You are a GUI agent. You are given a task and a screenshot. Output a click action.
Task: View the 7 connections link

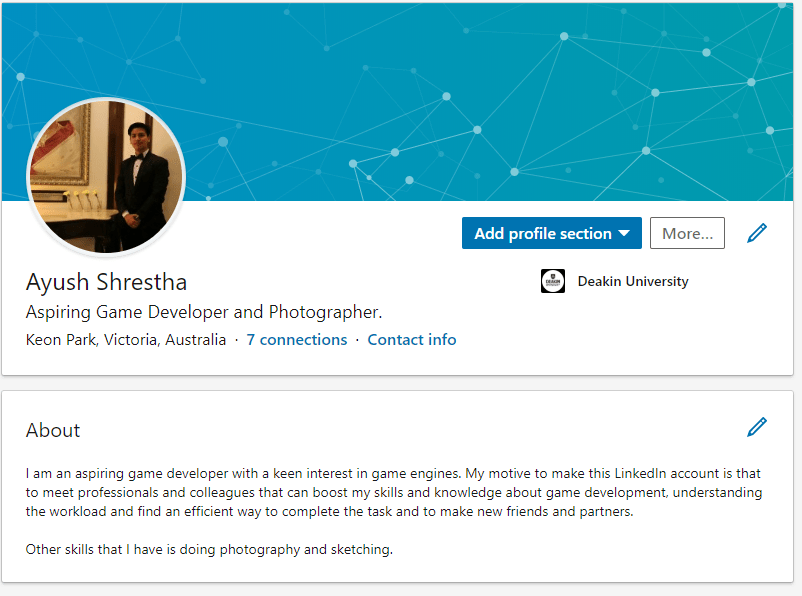pos(296,340)
